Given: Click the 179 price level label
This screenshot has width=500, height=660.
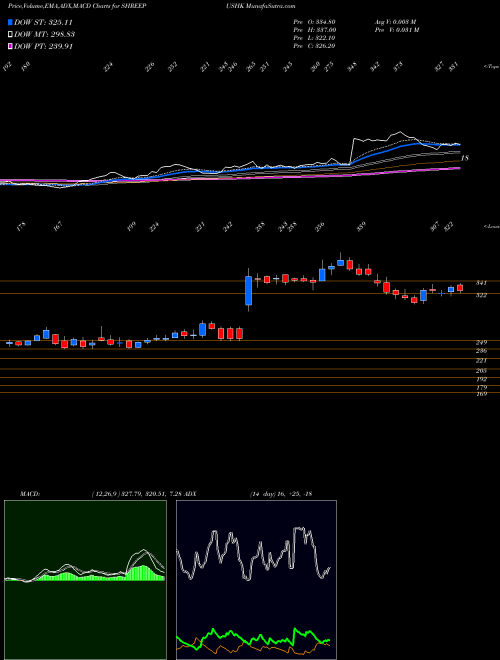Looking at the screenshot, I should (x=481, y=388).
